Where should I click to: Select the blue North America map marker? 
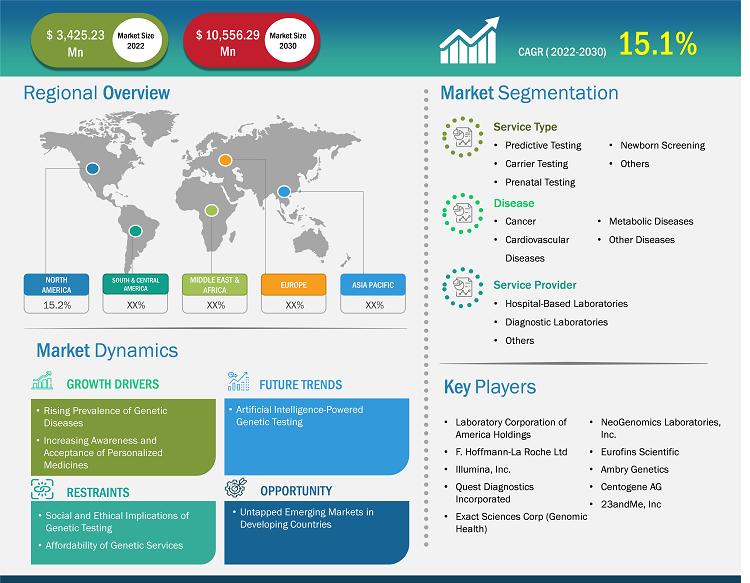[92, 168]
